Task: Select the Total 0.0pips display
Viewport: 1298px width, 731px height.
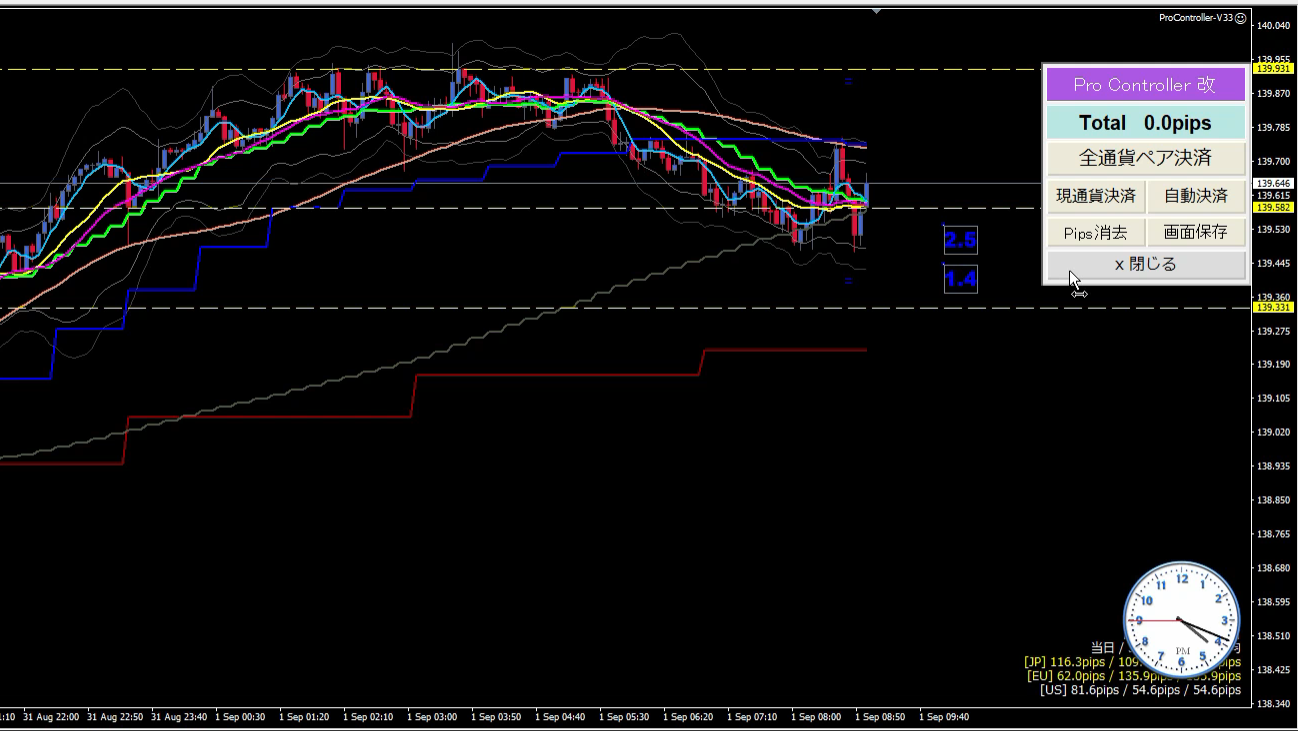Action: [x=1146, y=123]
